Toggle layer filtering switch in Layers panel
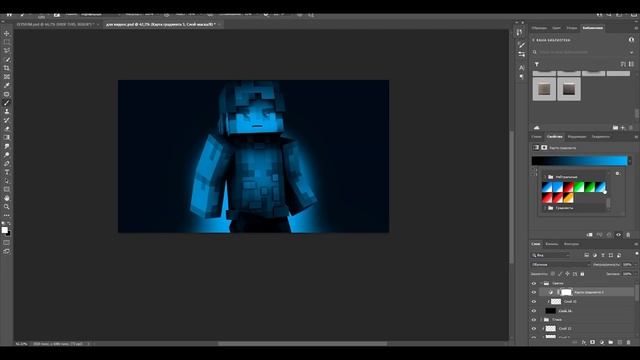This screenshot has width=640, height=360. [636, 253]
